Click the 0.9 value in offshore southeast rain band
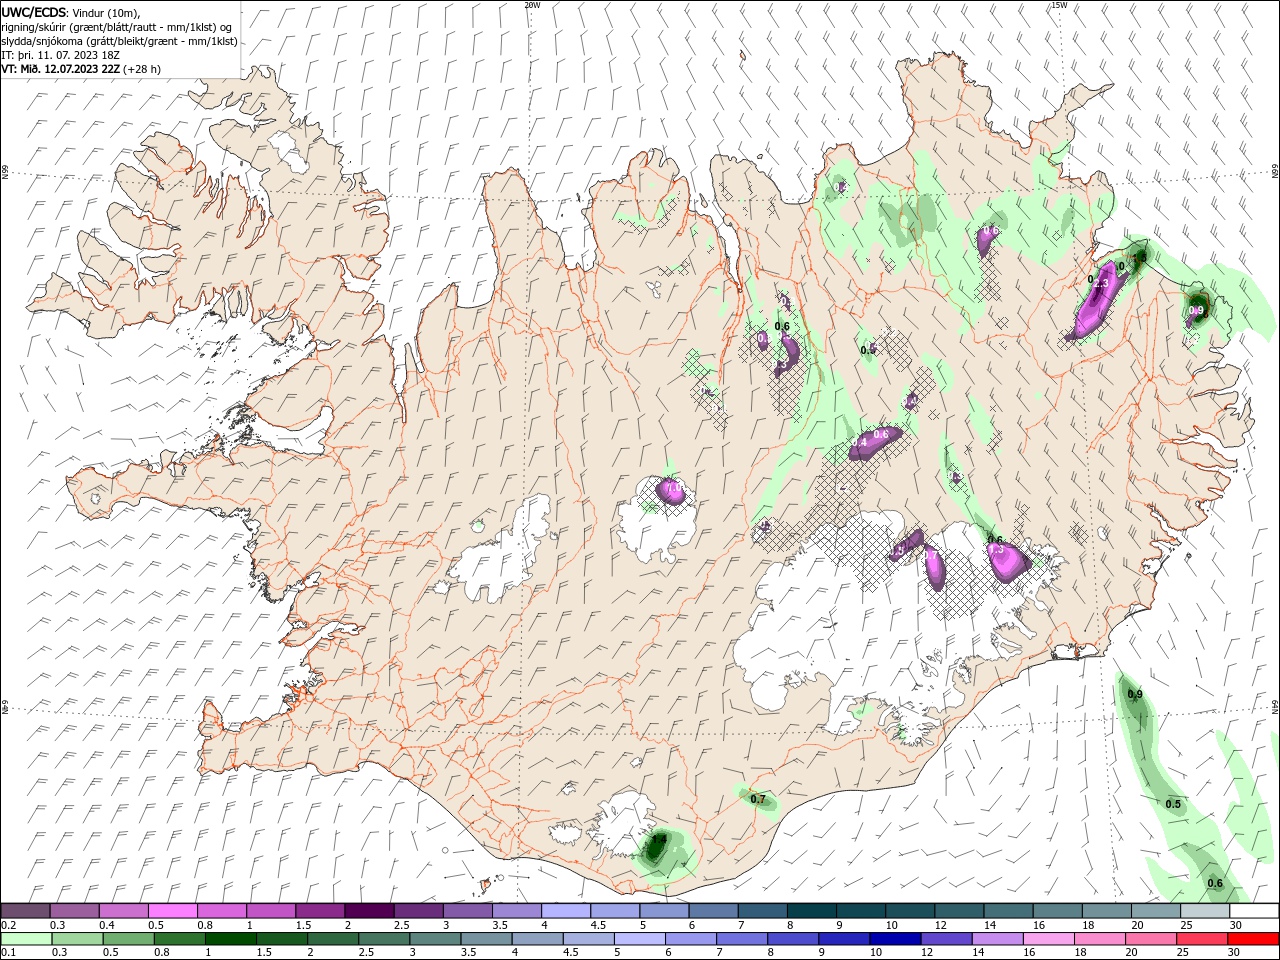 [1135, 694]
